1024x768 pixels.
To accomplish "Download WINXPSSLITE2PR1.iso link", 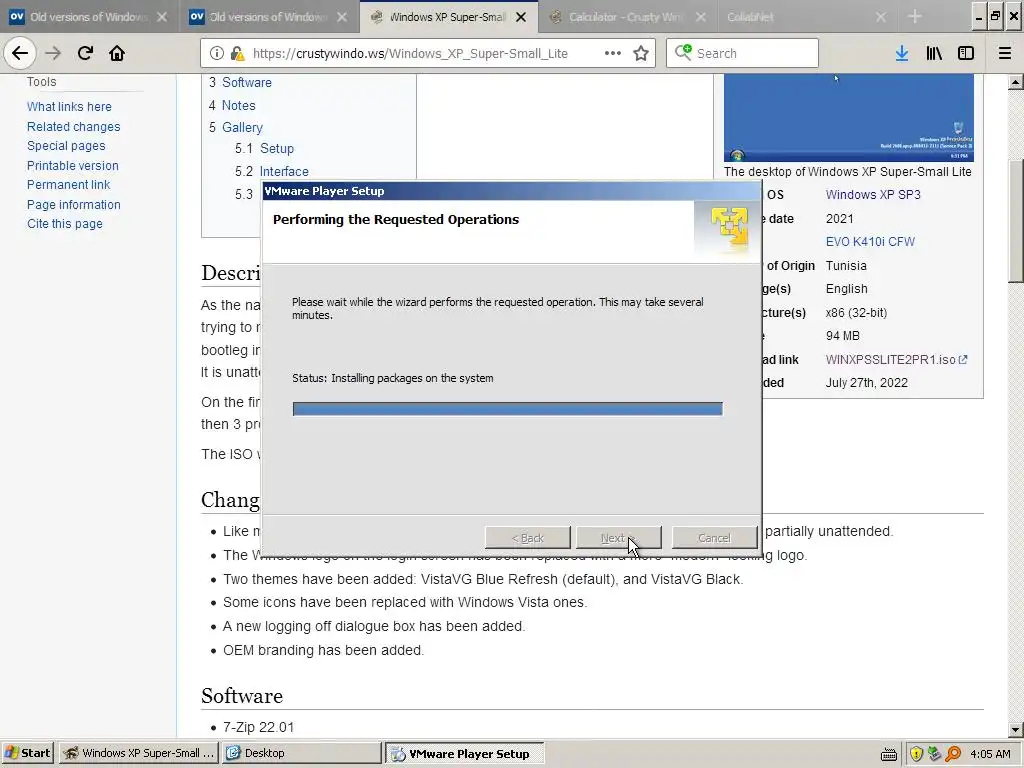I will [896, 360].
